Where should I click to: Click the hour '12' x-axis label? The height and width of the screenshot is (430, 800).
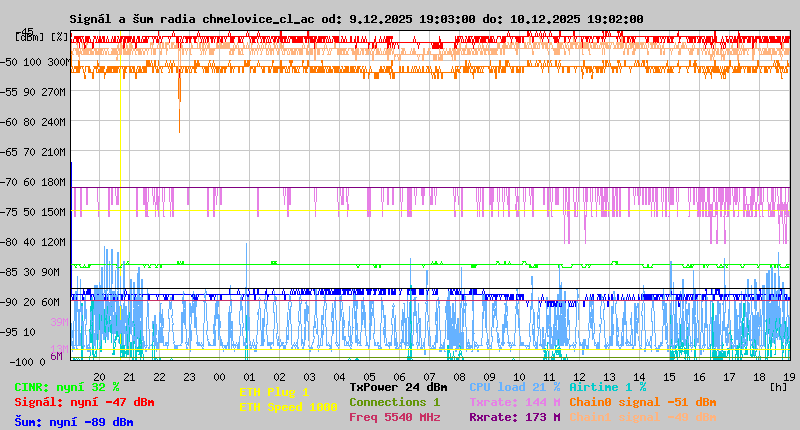[580, 377]
